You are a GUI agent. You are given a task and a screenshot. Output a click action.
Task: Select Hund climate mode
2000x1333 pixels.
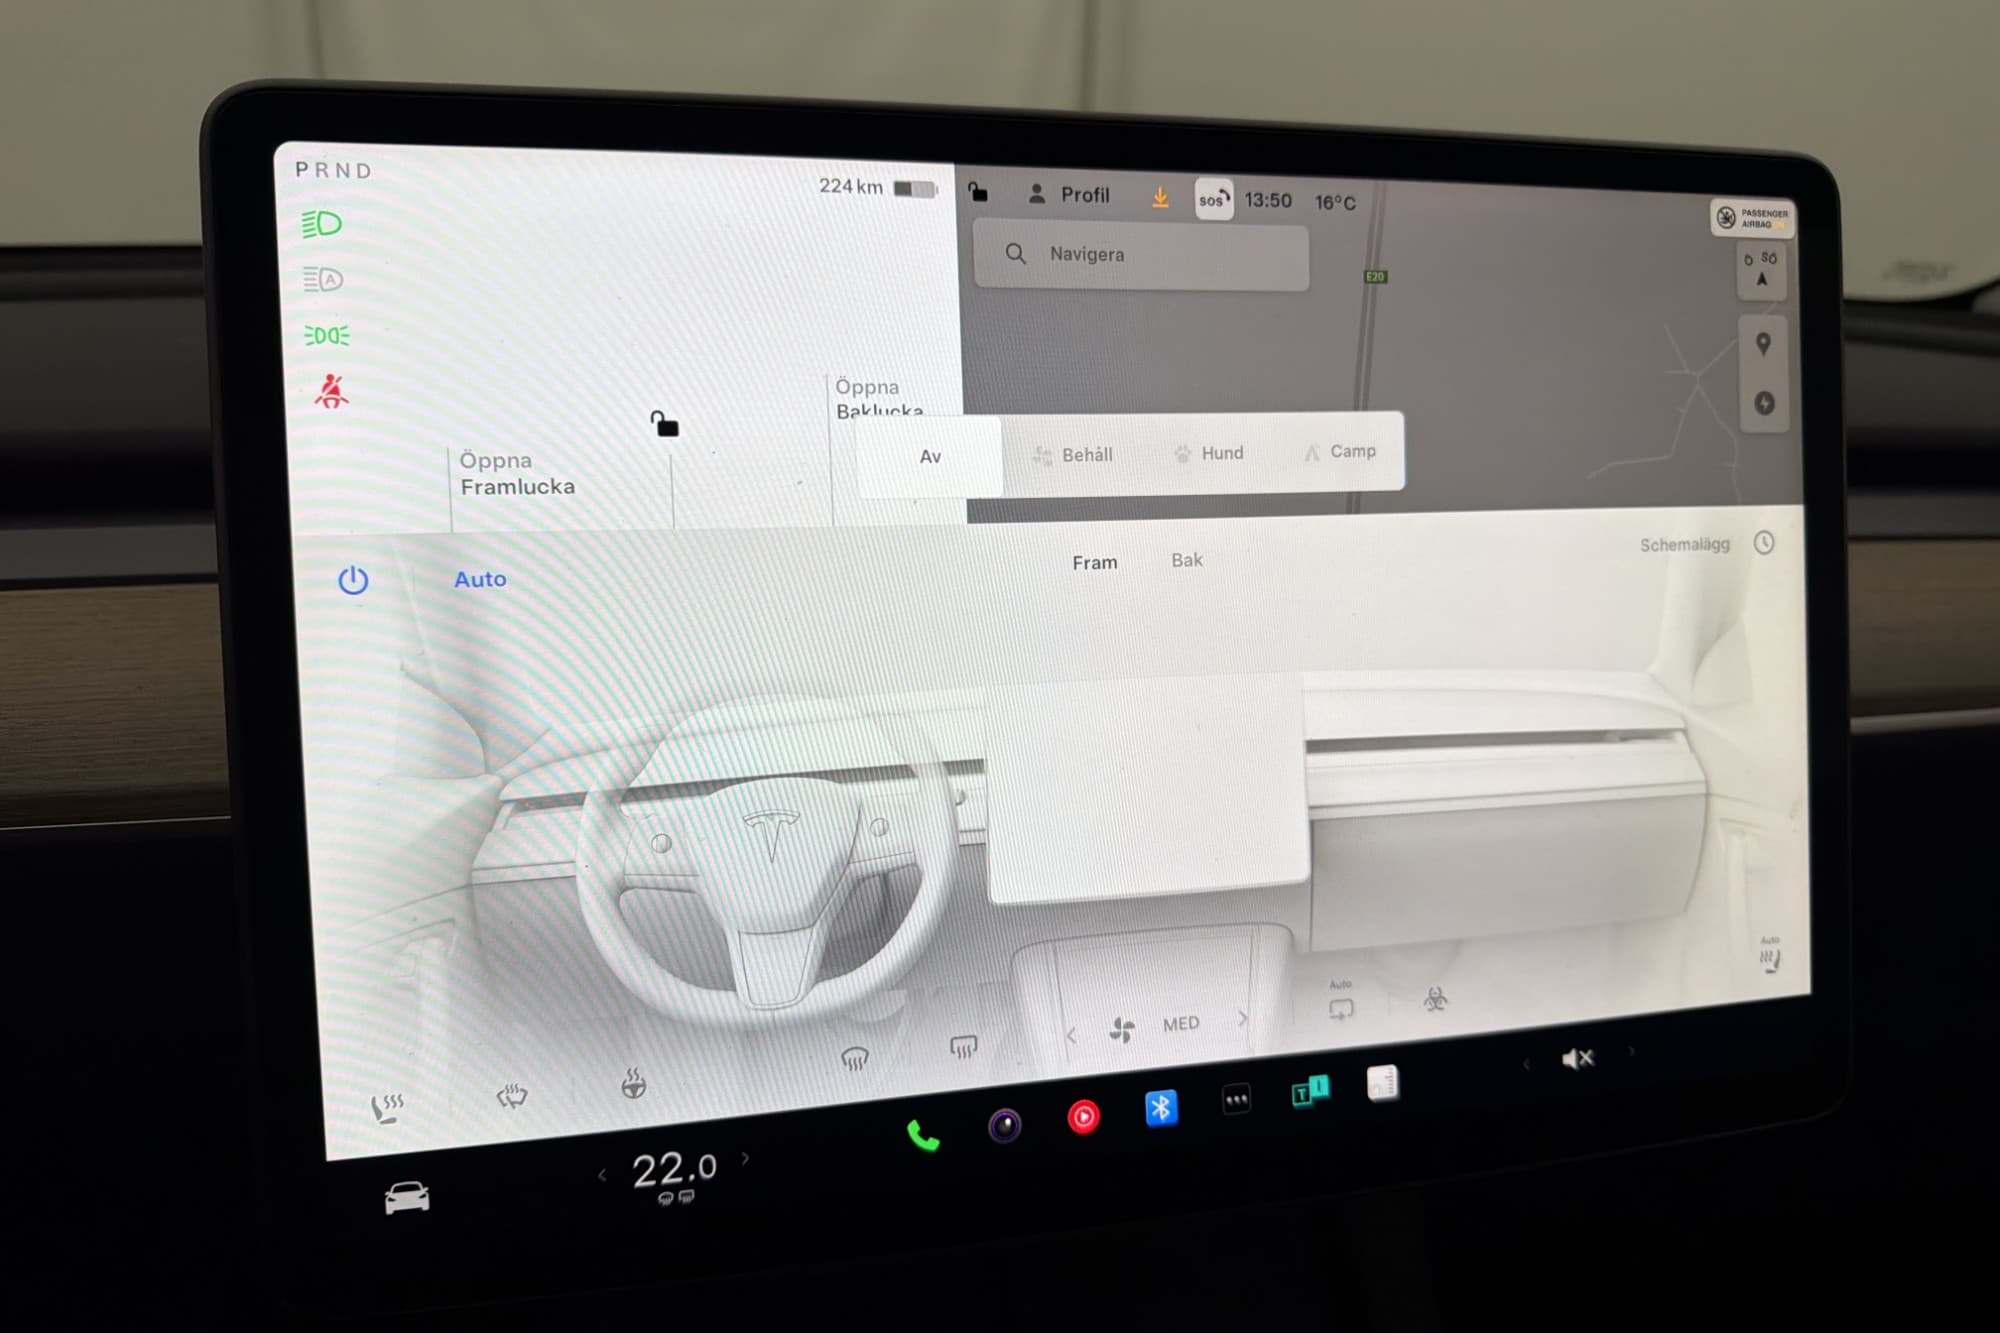(1210, 453)
